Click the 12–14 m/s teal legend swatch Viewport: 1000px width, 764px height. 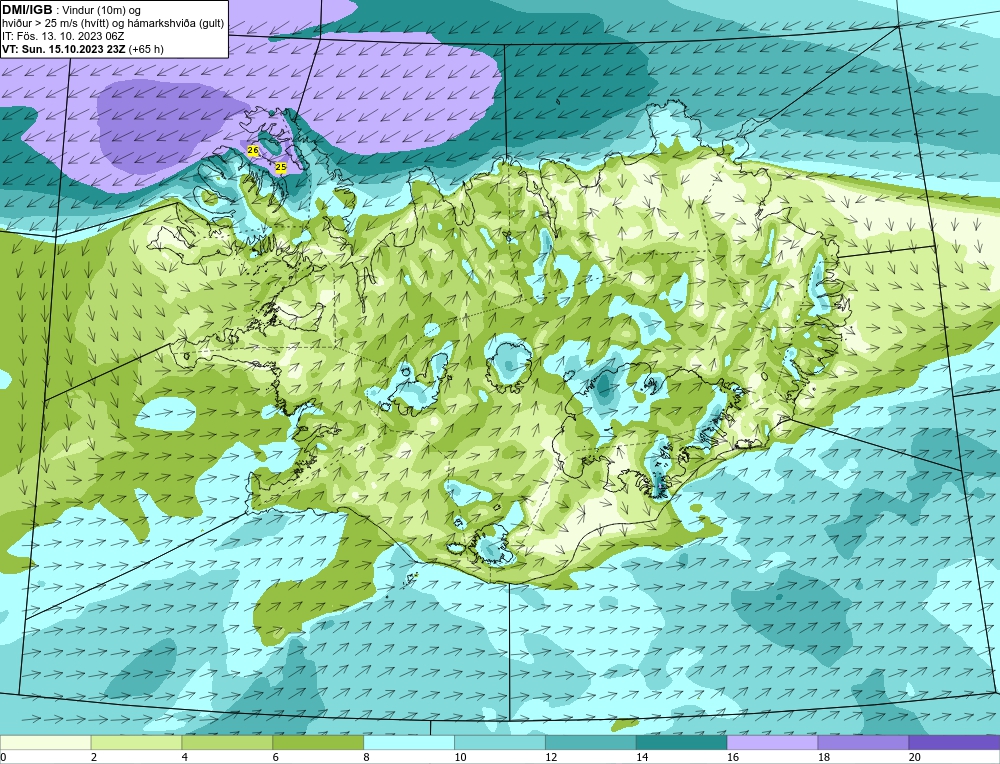(x=591, y=742)
